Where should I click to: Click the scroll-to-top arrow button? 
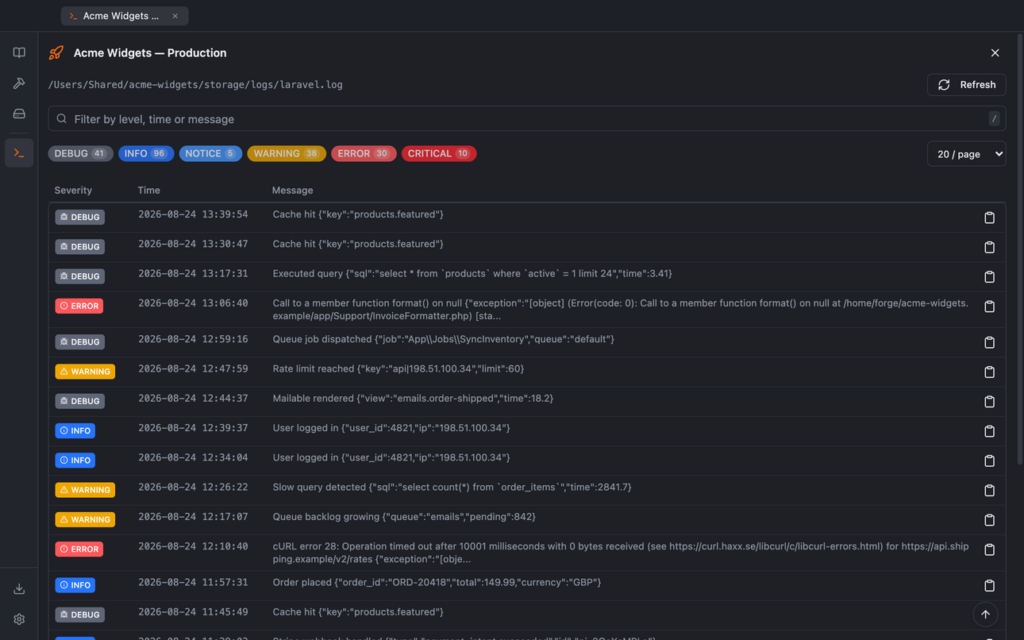(x=985, y=614)
